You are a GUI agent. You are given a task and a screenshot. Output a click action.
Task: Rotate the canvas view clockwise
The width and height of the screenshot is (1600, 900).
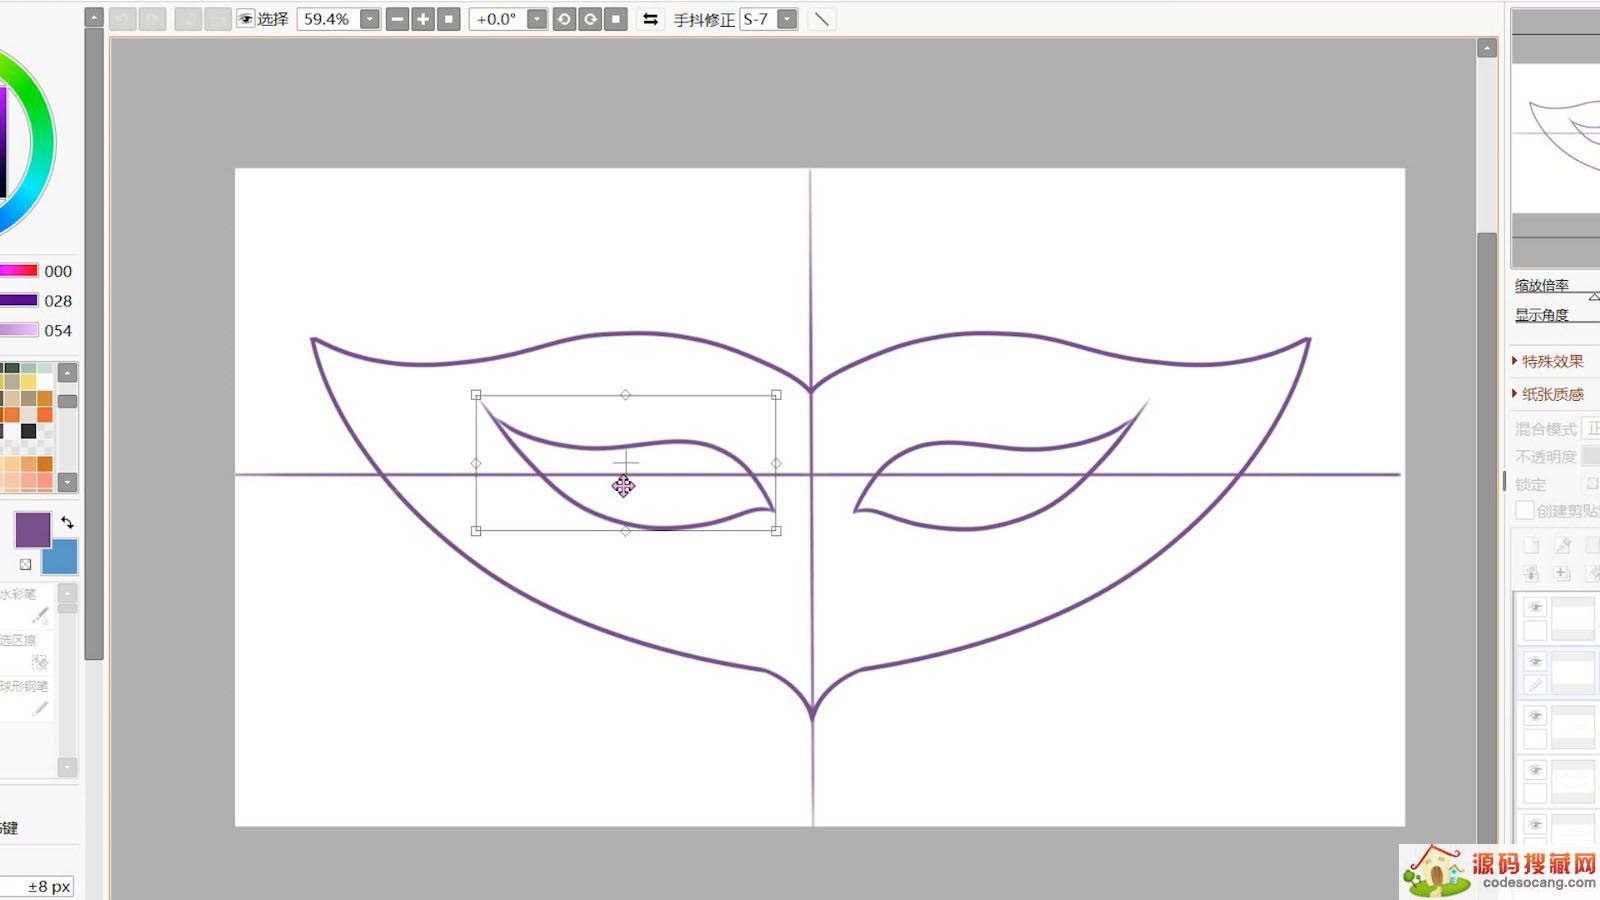[x=590, y=19]
